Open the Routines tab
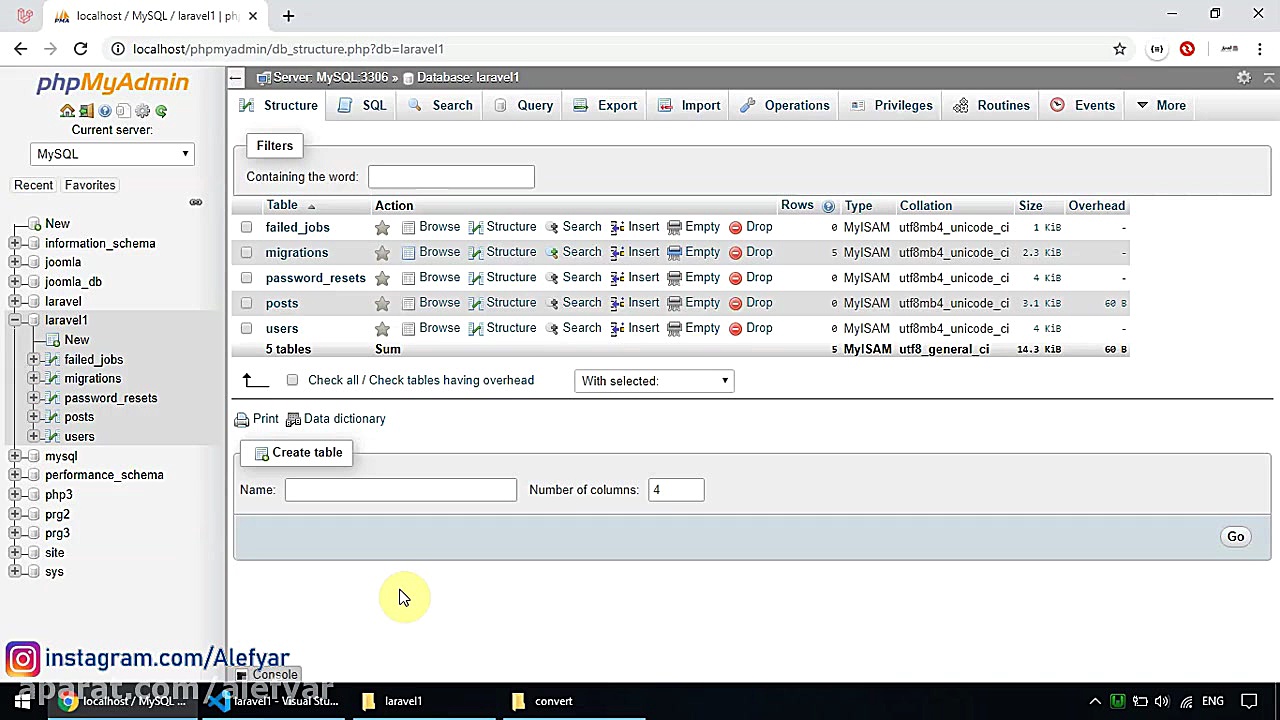 (992, 105)
